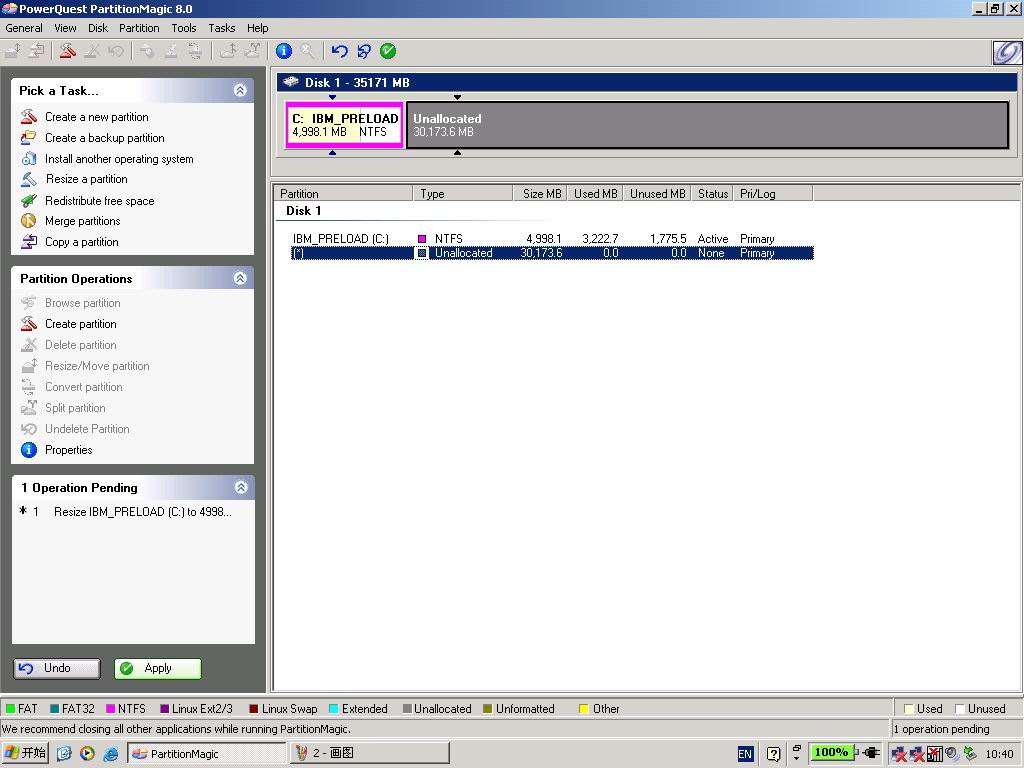Viewport: 1024px width, 768px height.
Task: Open the General menu
Action: coord(24,27)
